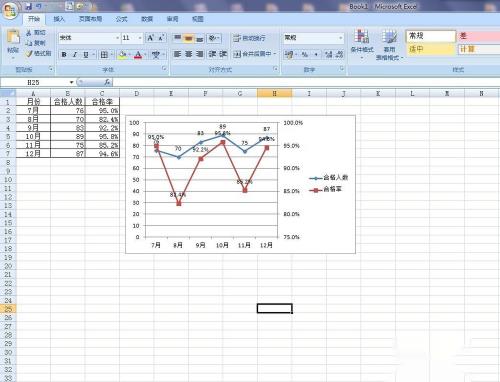The image size is (500, 382).
Task: Click the Wrap Text button
Action: [249, 38]
